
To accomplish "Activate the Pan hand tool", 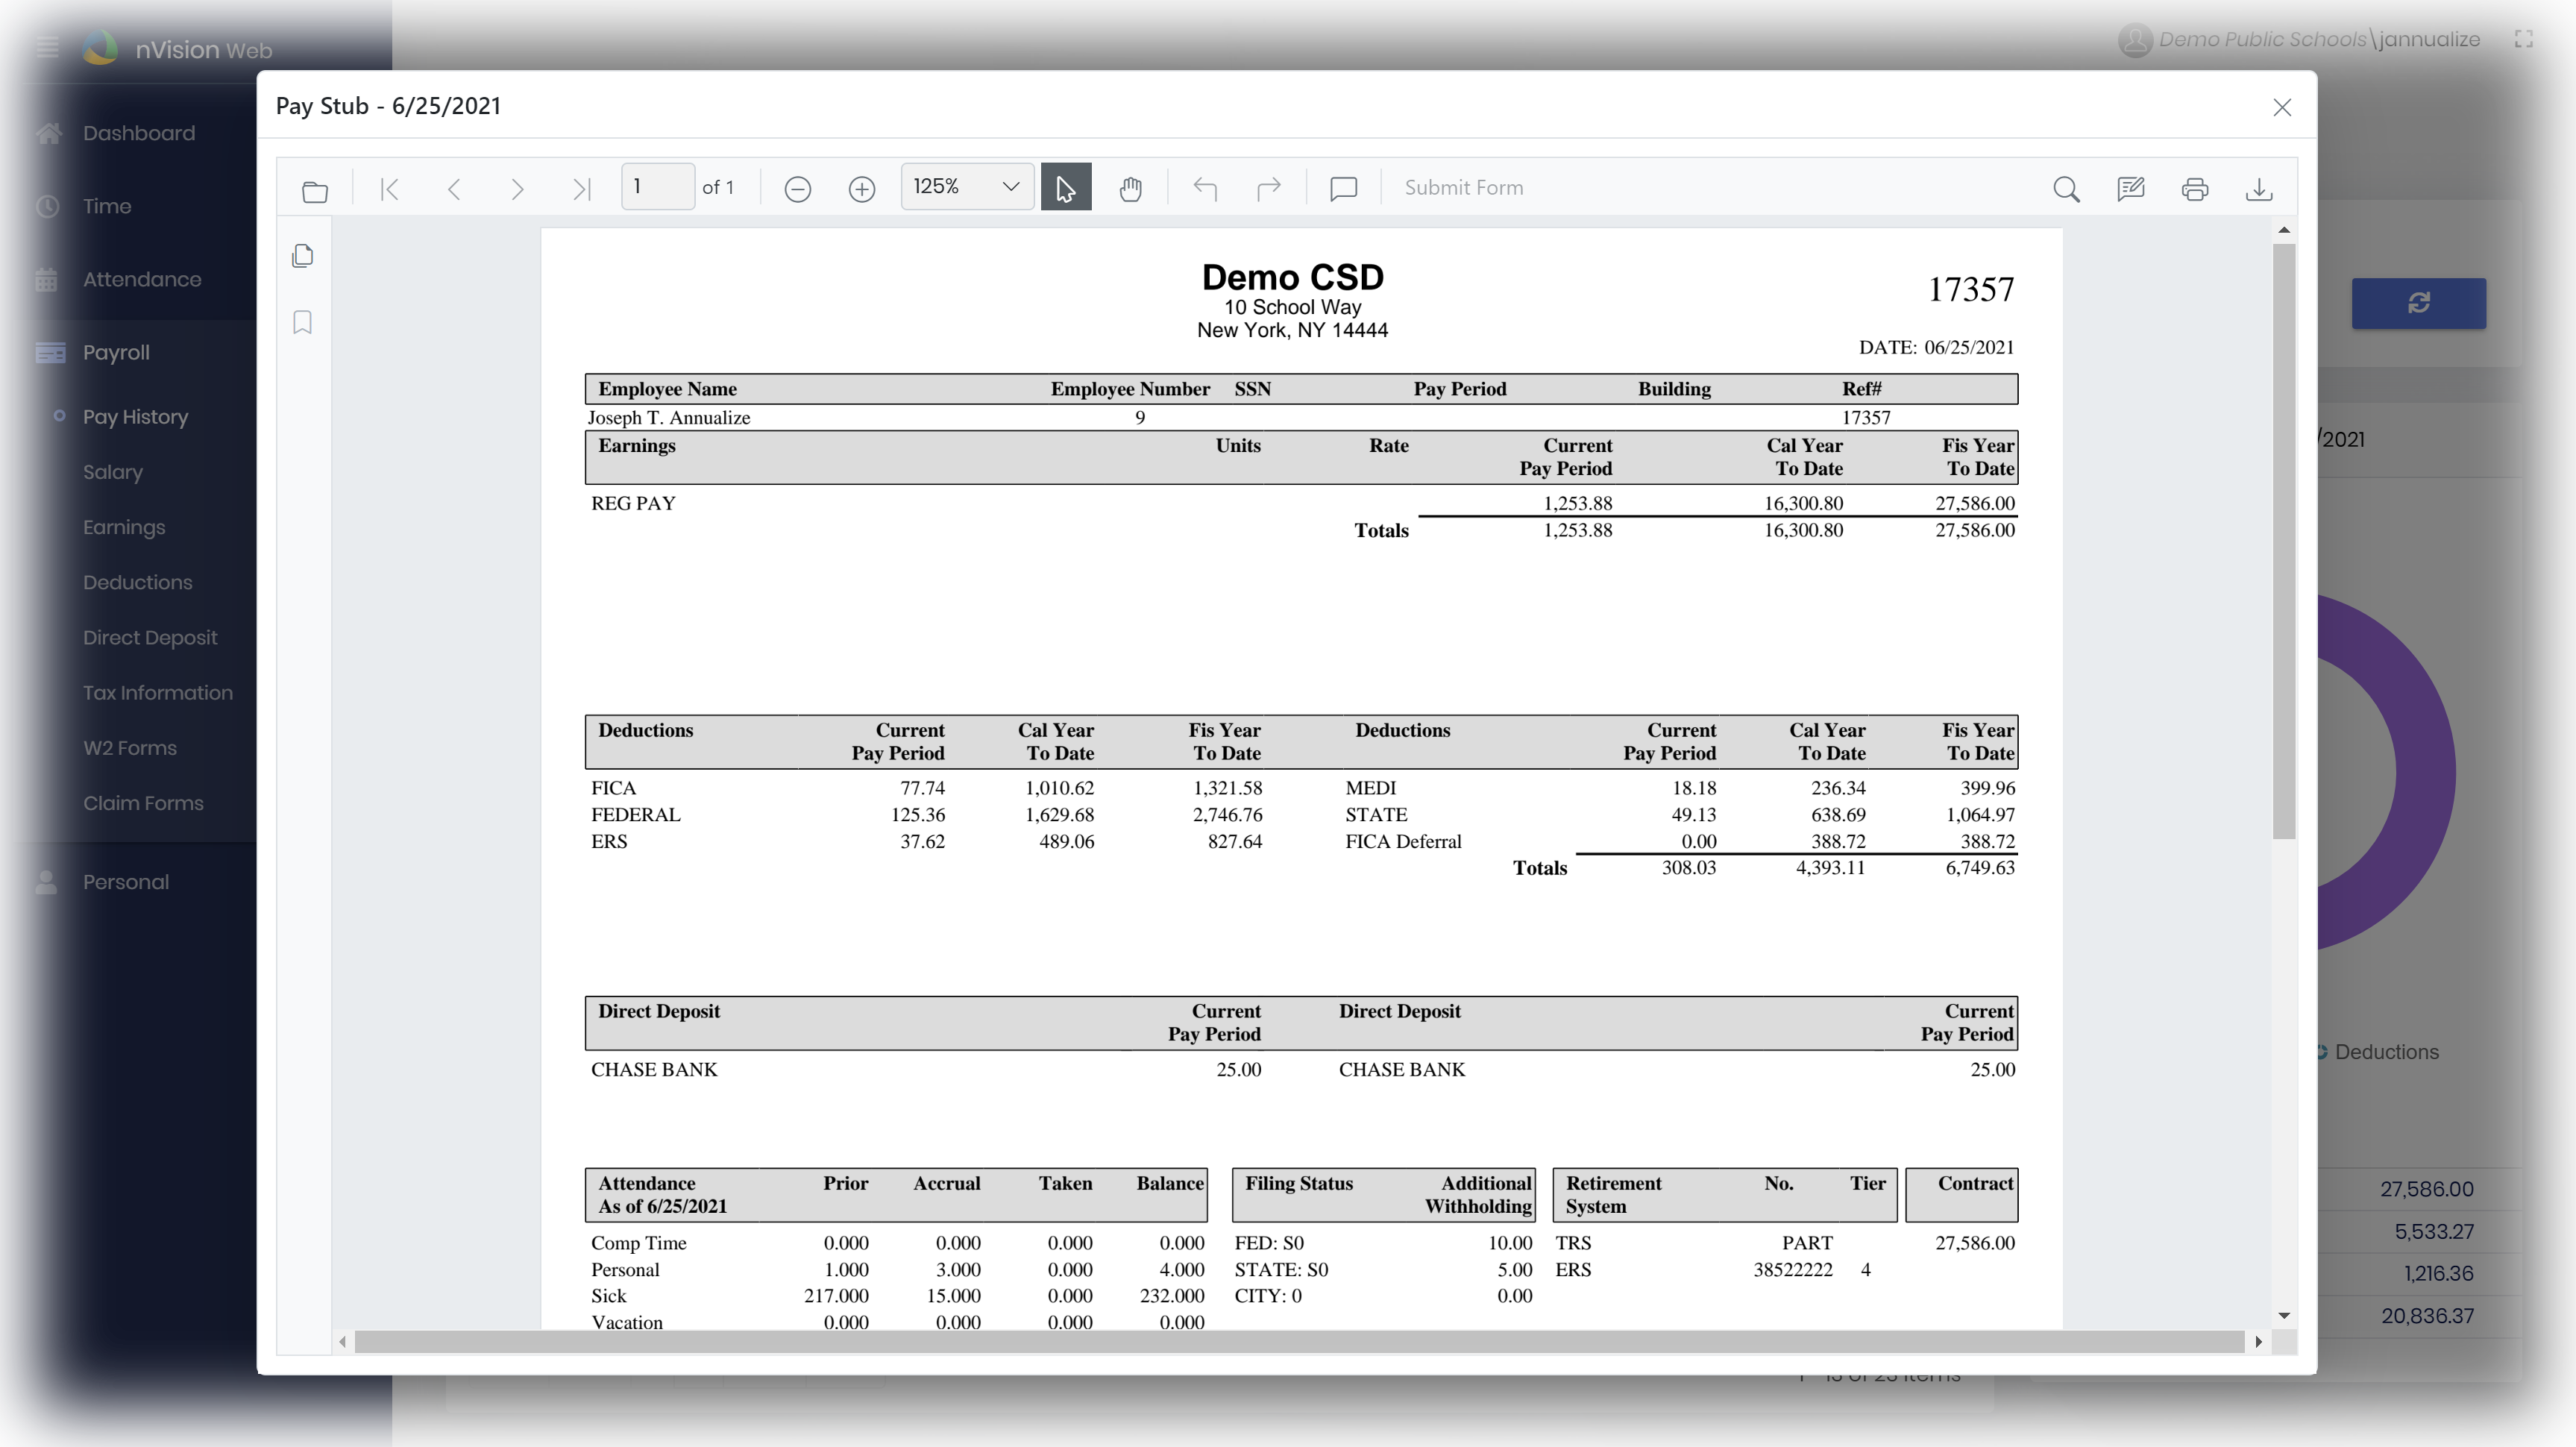I will (x=1130, y=188).
